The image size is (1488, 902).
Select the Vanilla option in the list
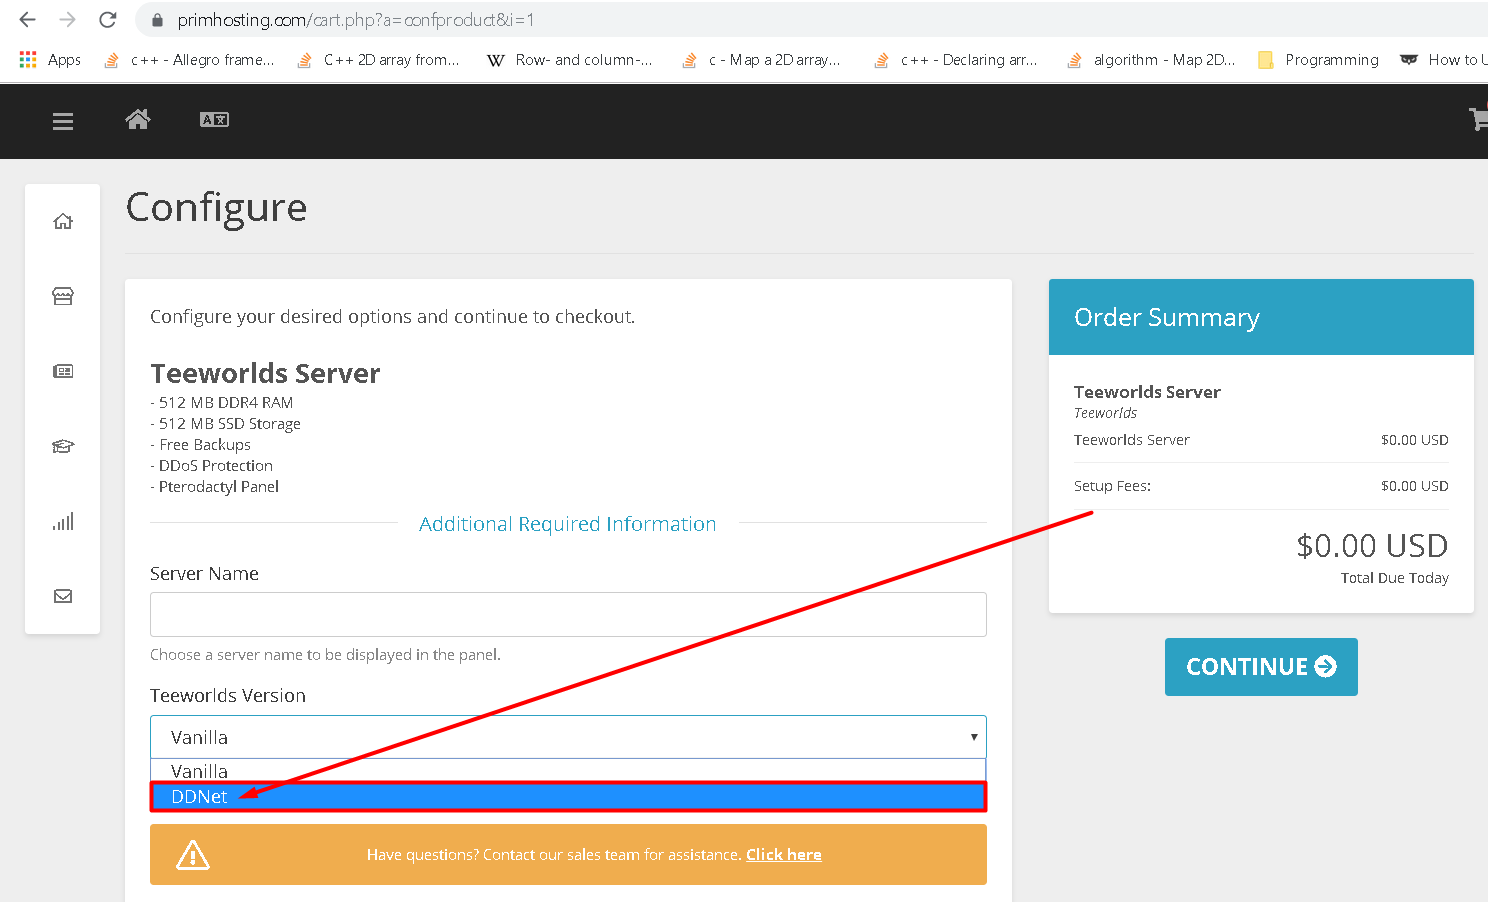click(568, 771)
